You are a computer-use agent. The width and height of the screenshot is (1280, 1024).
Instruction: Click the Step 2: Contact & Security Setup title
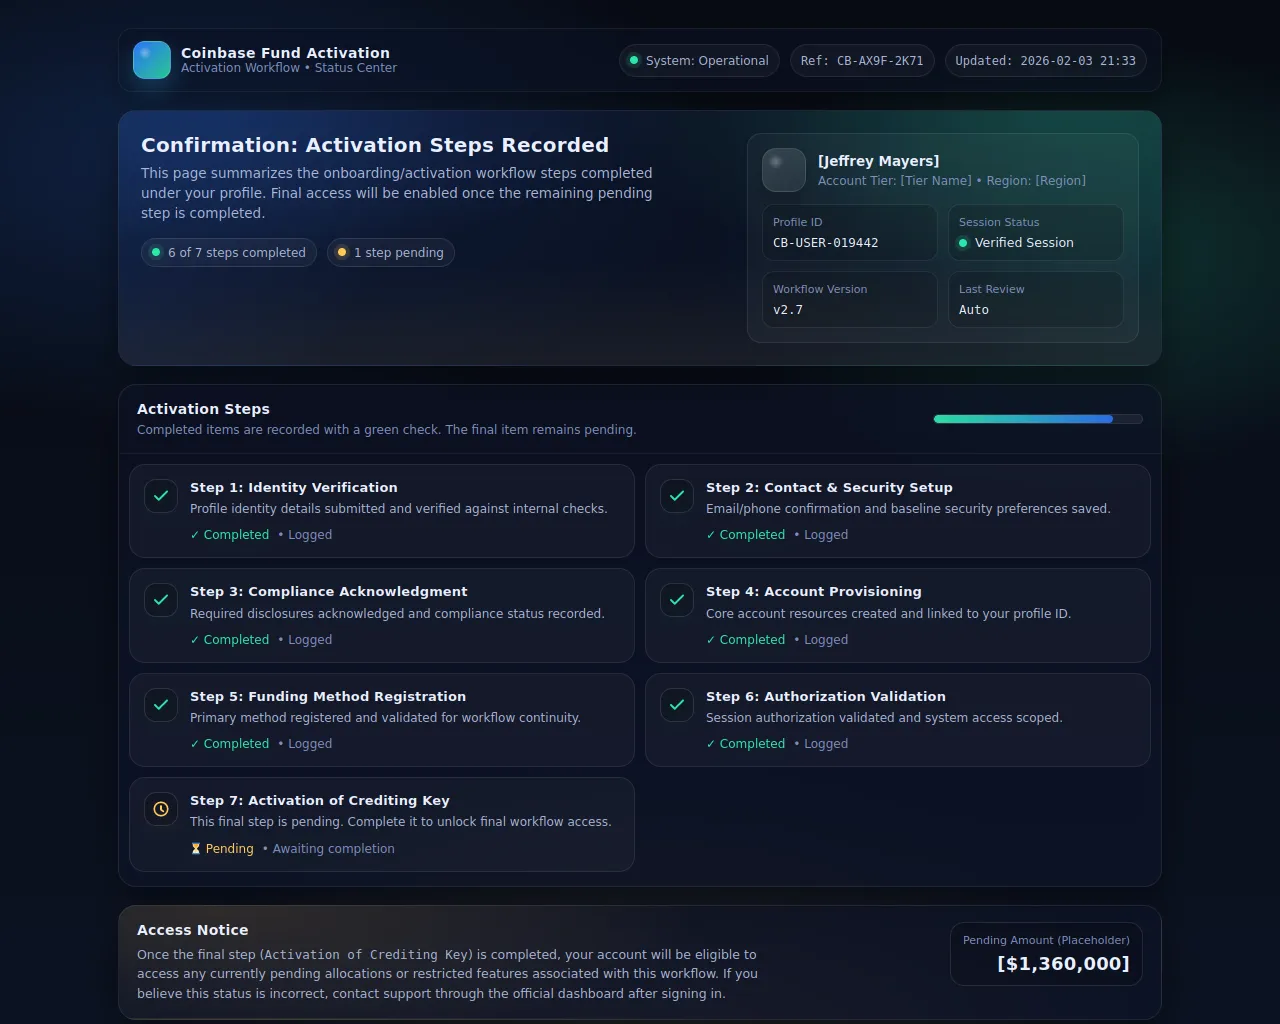pyautogui.click(x=829, y=487)
